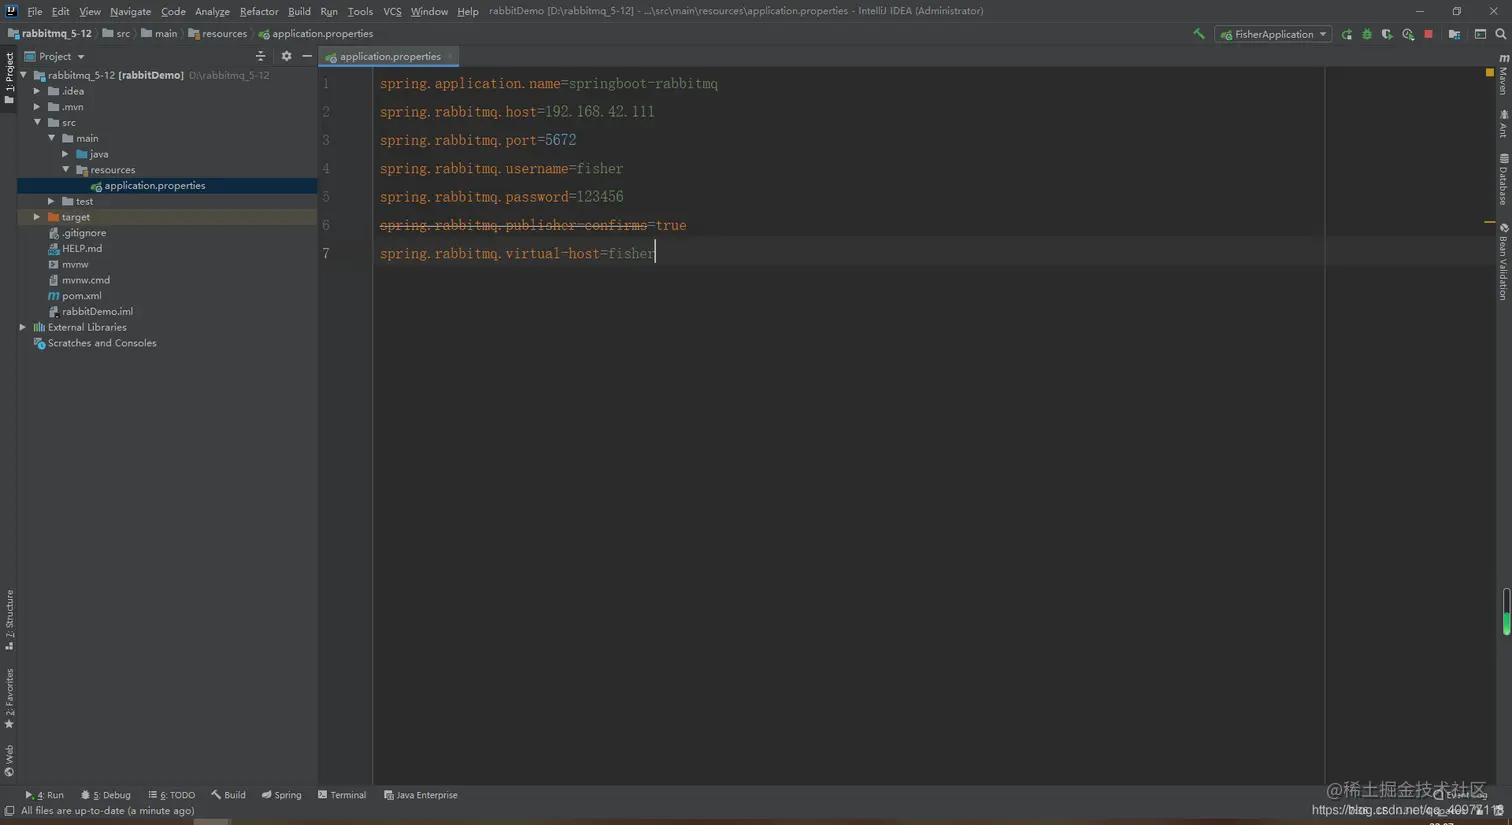This screenshot has width=1512, height=825.
Task: Collapse the rabbitmq_5-12 project root node
Action: [24, 75]
